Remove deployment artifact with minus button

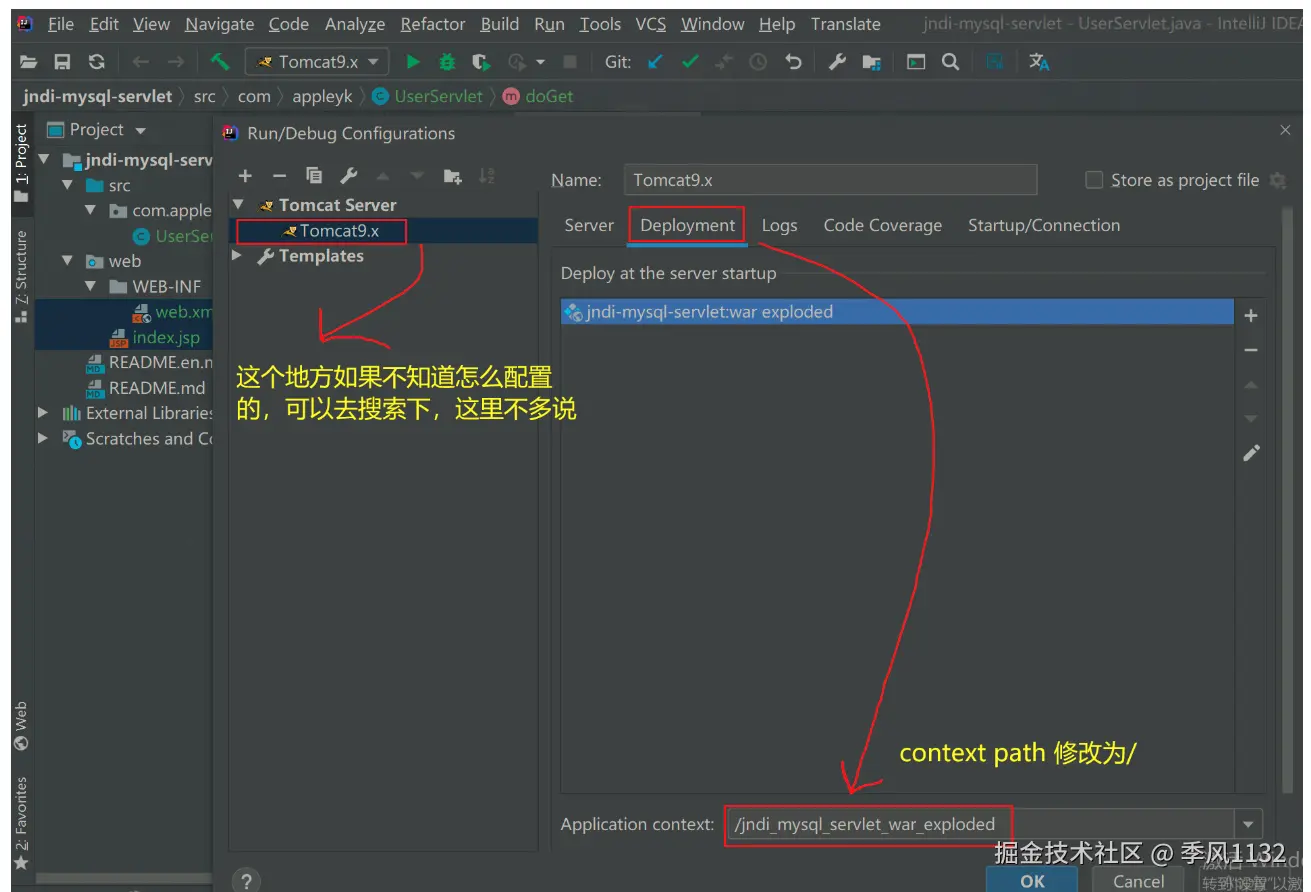(1250, 350)
